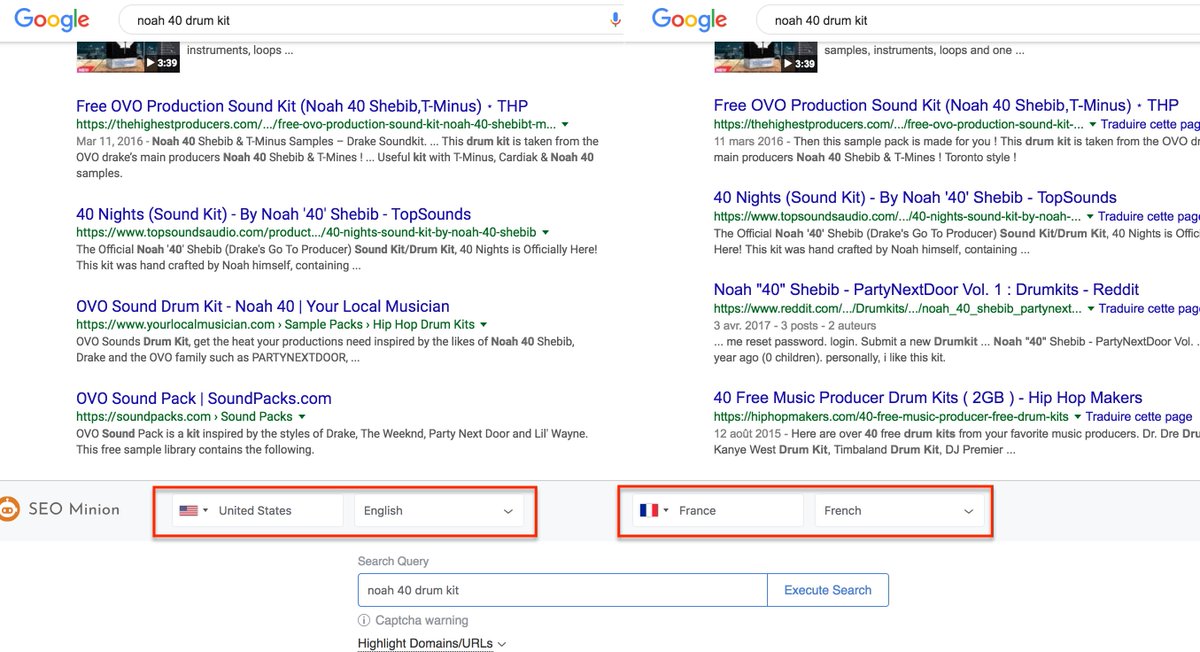Click arrow beside topsoundsaudio.com URL in left pane
Image resolution: width=1200 pixels, height=652 pixels.
(545, 232)
